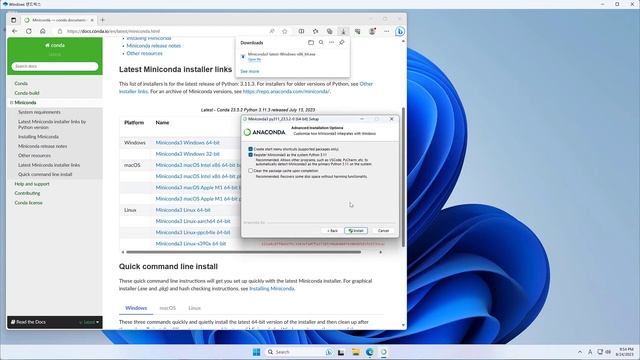Click Back in Miniconda3 Setup
The width and height of the screenshot is (640, 360).
click(332, 231)
